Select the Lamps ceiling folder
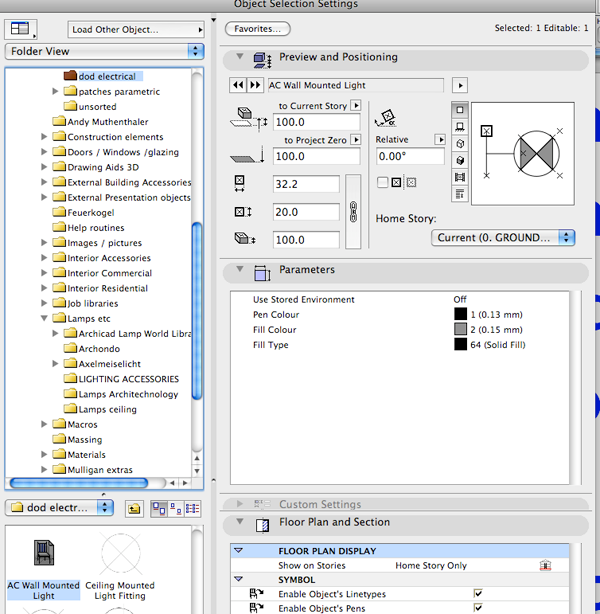Screen dimensions: 600x614 pos(107,409)
